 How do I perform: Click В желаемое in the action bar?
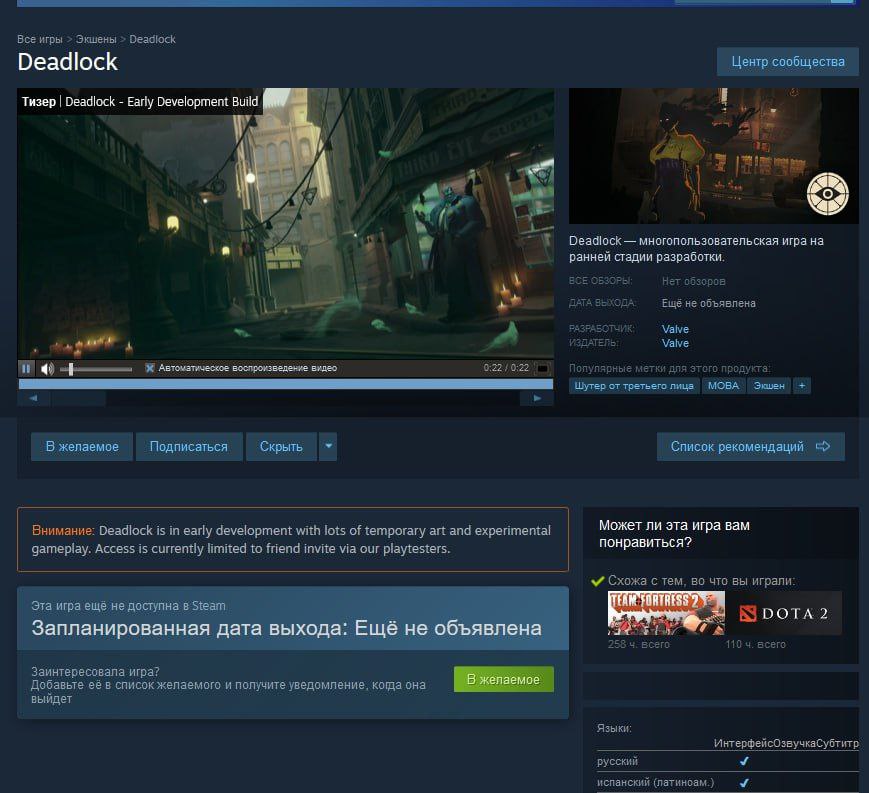pos(82,447)
